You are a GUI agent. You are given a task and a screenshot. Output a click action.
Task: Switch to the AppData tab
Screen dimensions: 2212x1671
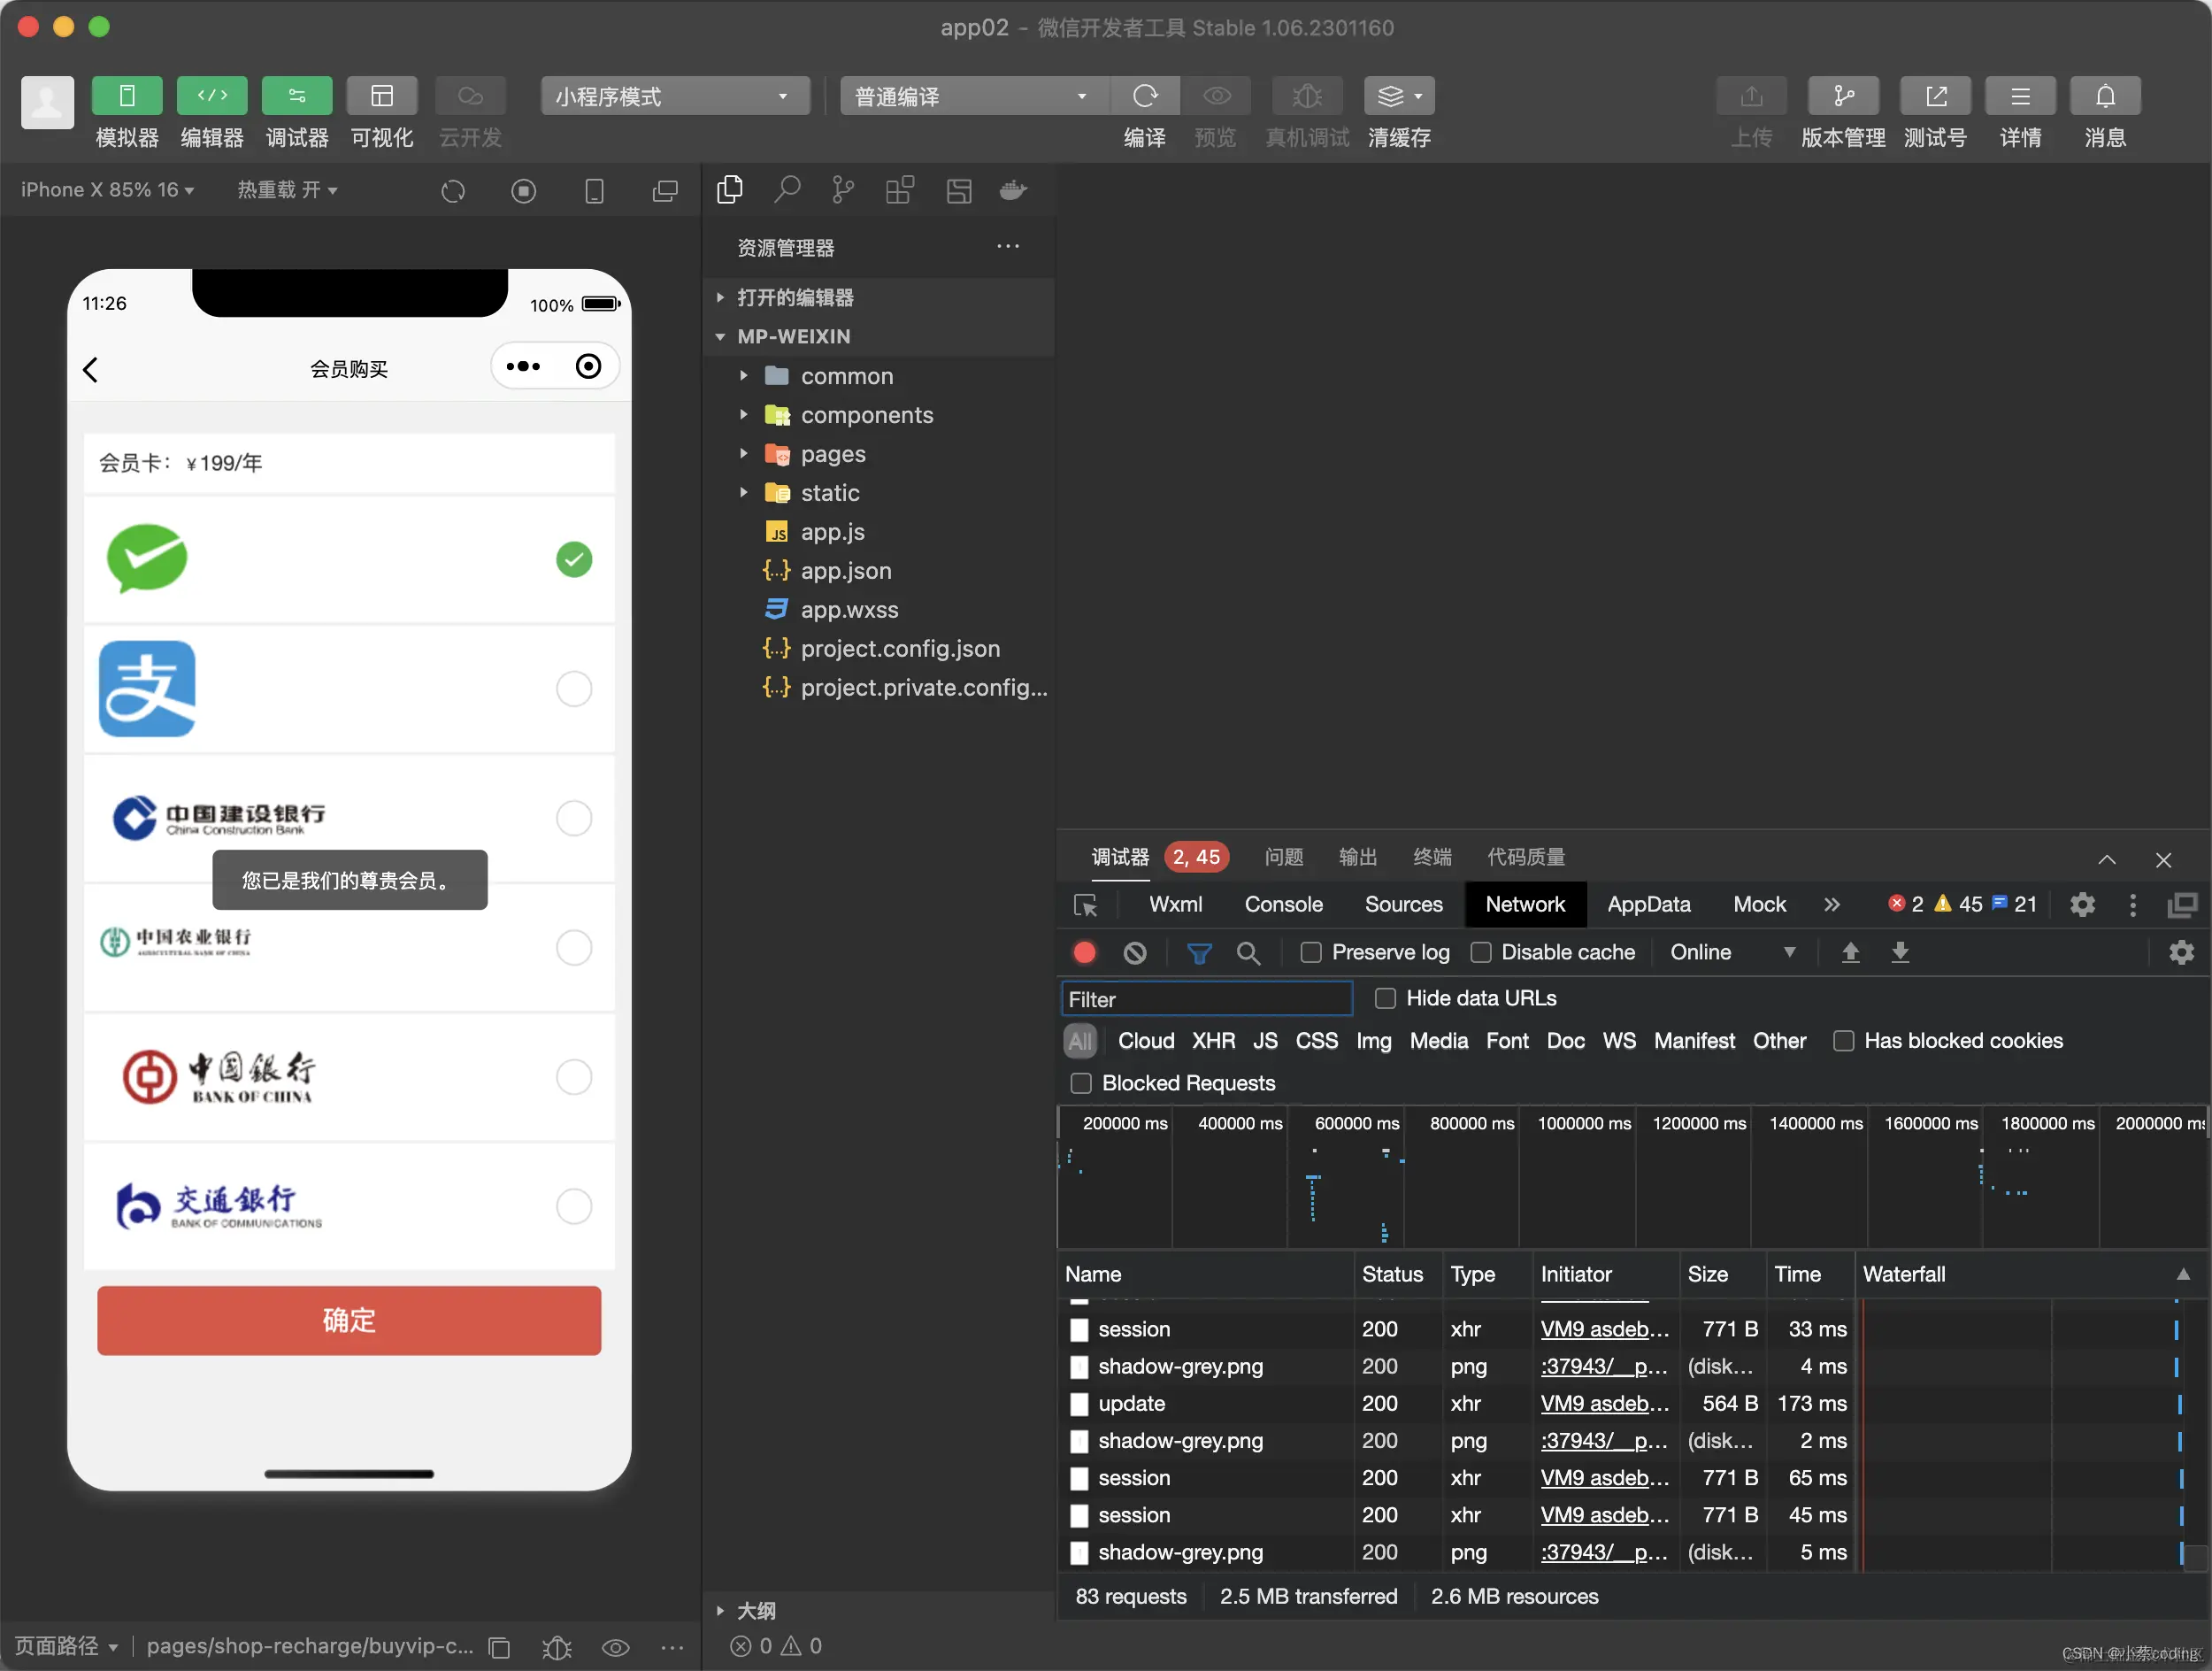pyautogui.click(x=1648, y=904)
